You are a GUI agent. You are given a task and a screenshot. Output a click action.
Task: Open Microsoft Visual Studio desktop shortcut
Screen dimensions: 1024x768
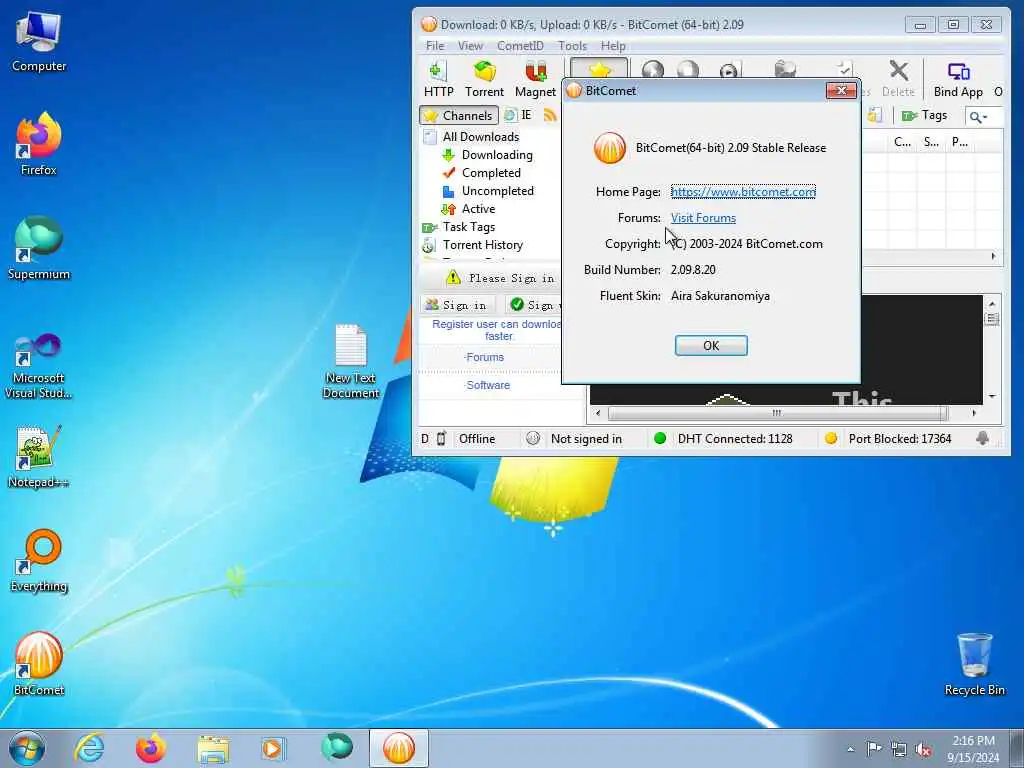tap(39, 366)
